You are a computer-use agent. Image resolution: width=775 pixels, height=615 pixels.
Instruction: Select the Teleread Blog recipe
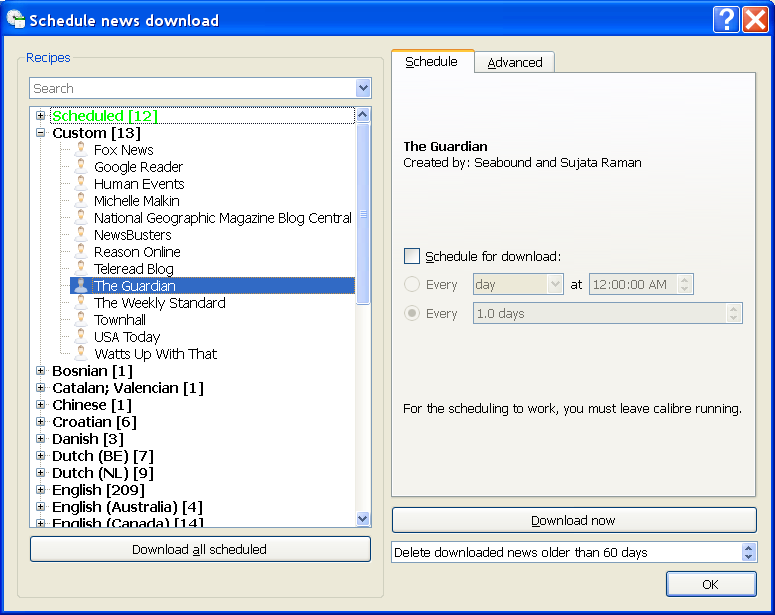pos(133,269)
